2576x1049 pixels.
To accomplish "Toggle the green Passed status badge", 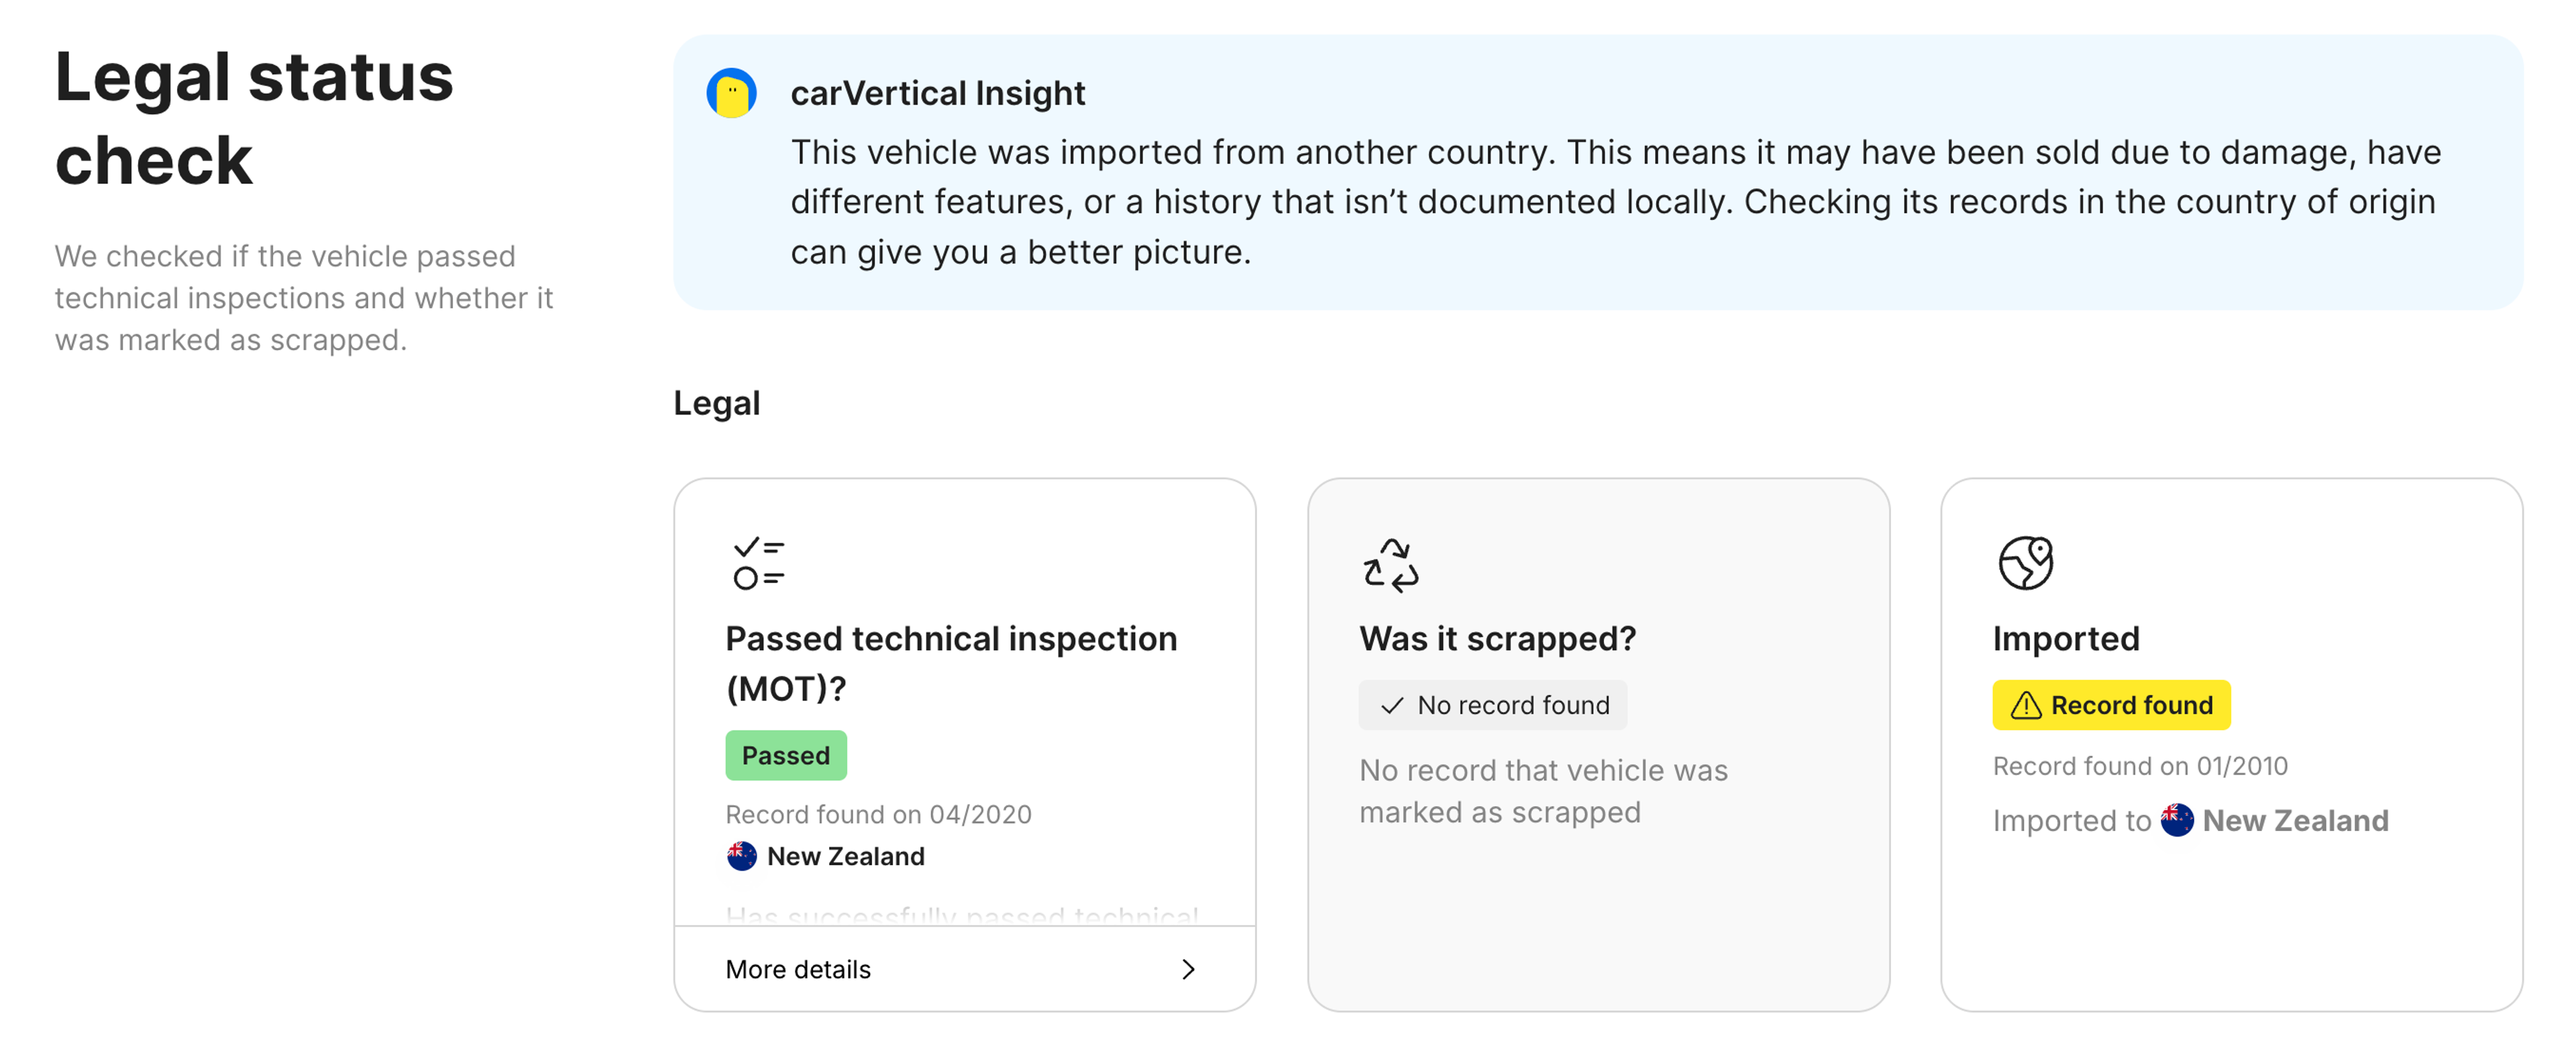I will [x=786, y=755].
